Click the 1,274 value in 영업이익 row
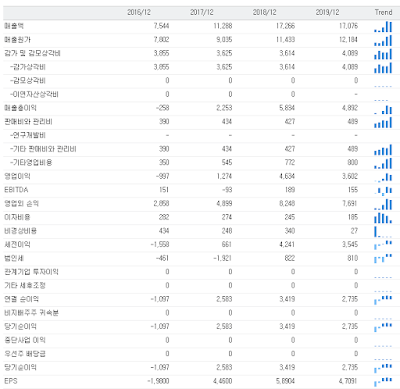This screenshot has width=400, height=389. pyautogui.click(x=224, y=176)
